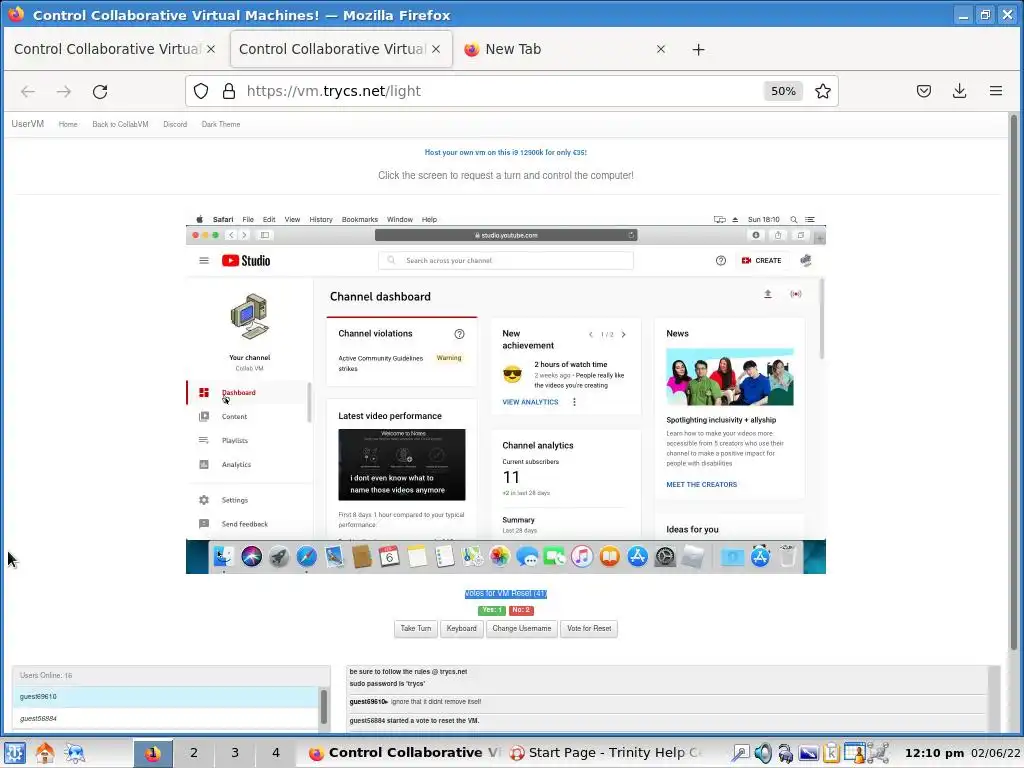Open Safari's History menu
The height and width of the screenshot is (768, 1024).
tap(321, 219)
